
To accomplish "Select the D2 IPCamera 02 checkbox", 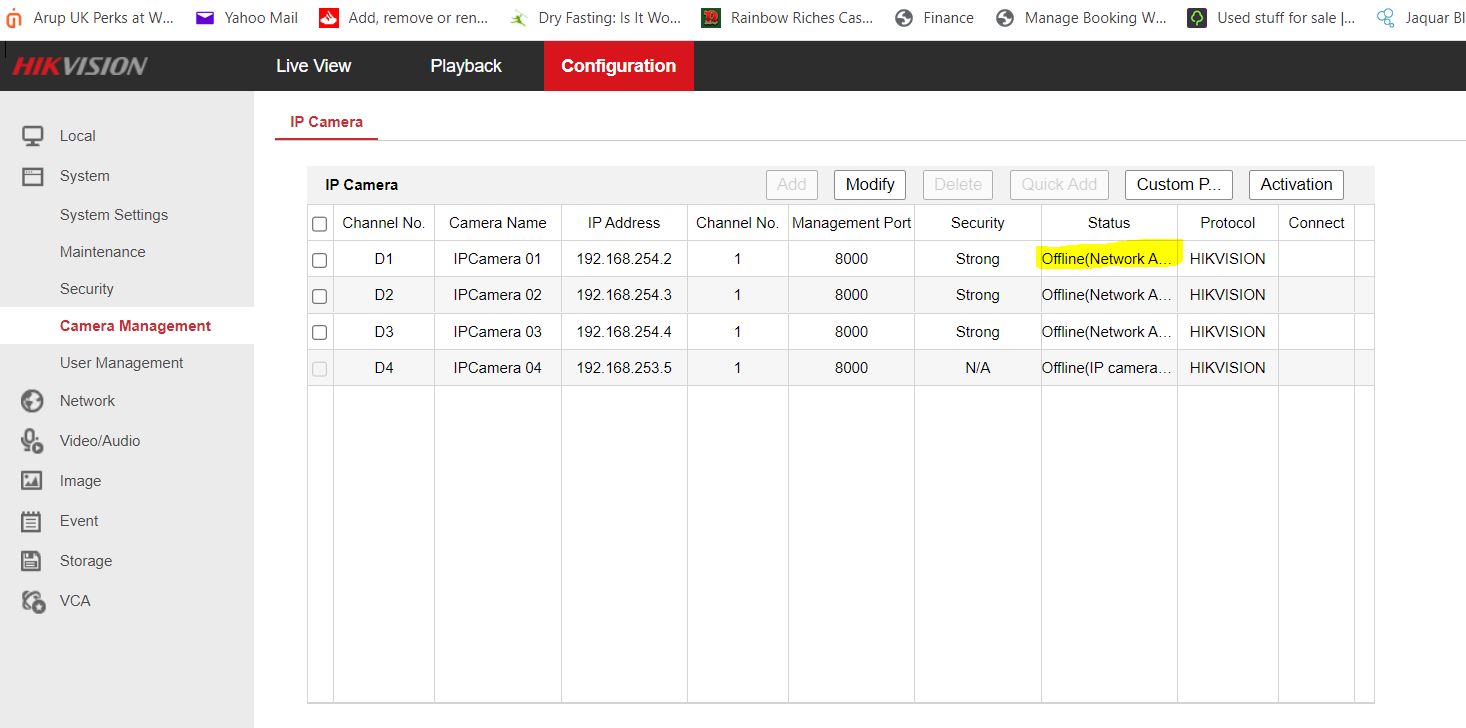I will click(320, 296).
